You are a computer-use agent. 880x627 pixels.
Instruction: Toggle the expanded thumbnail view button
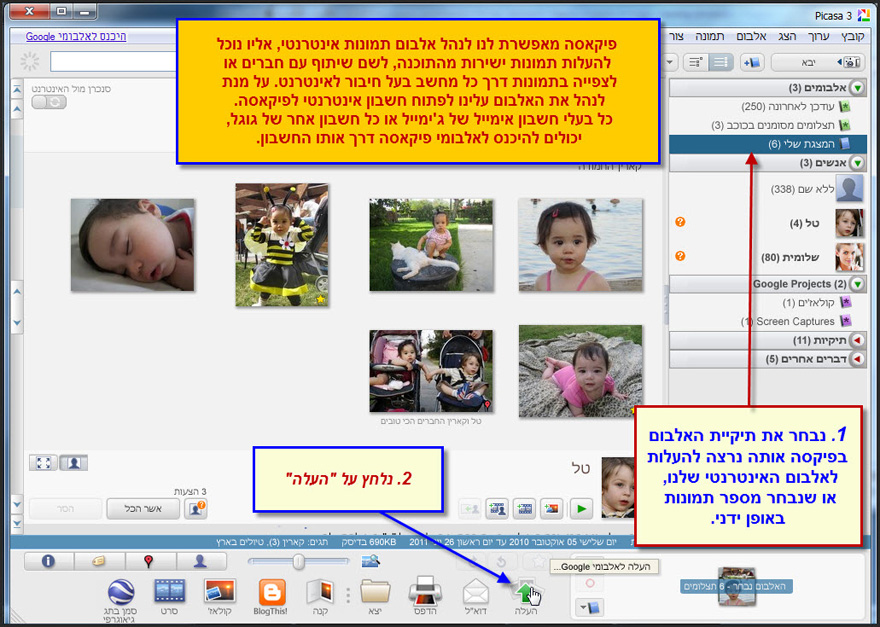44,463
